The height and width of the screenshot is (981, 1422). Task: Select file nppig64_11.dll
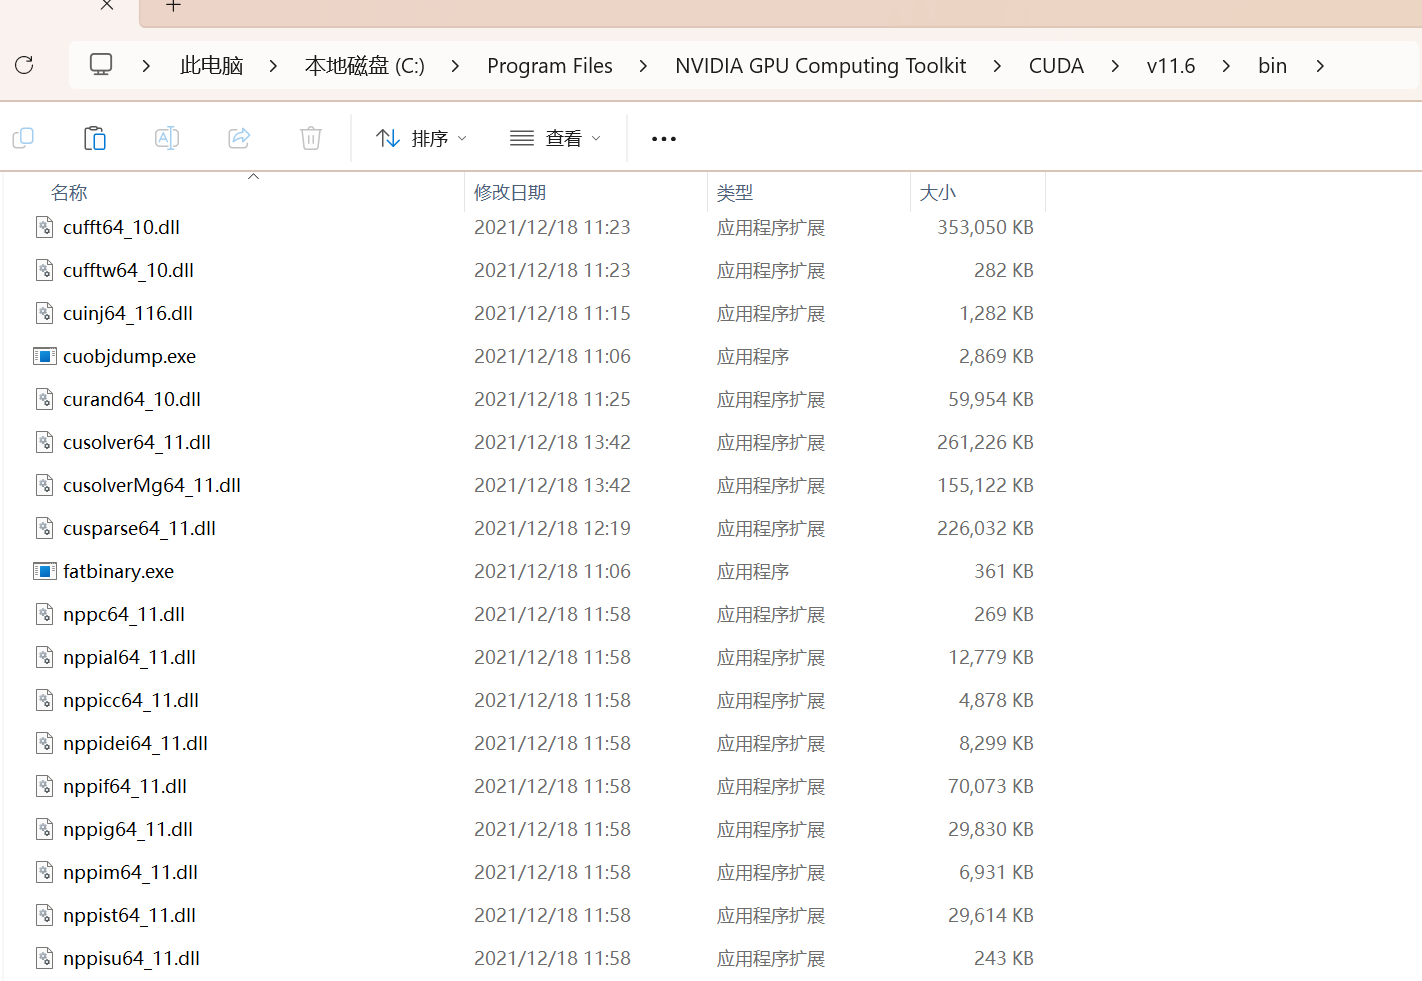pos(128,829)
